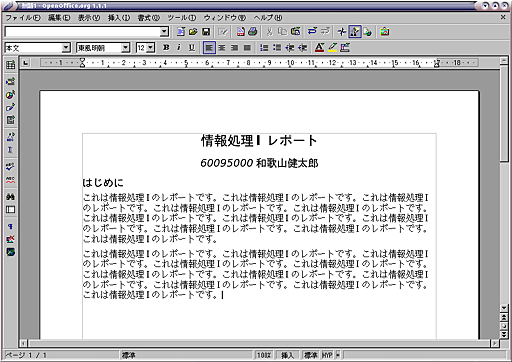The width and height of the screenshot is (512, 362).
Task: Select Justified alignment button
Action: [247, 48]
